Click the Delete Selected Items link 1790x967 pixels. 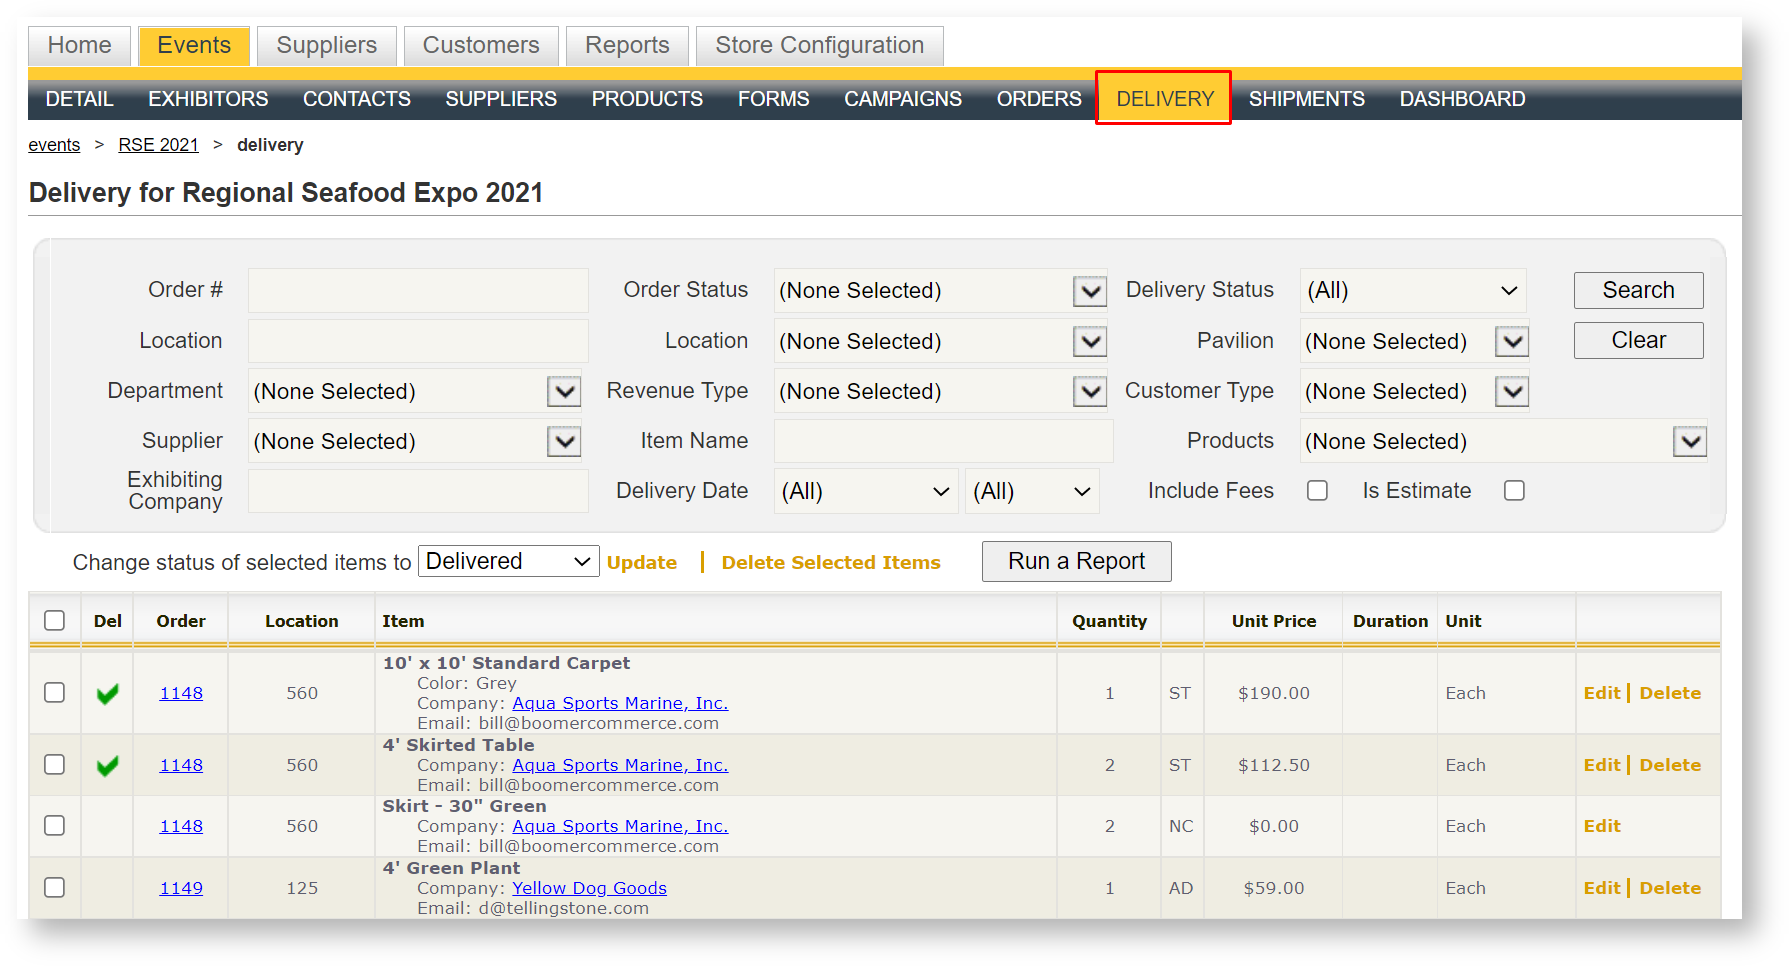point(830,563)
